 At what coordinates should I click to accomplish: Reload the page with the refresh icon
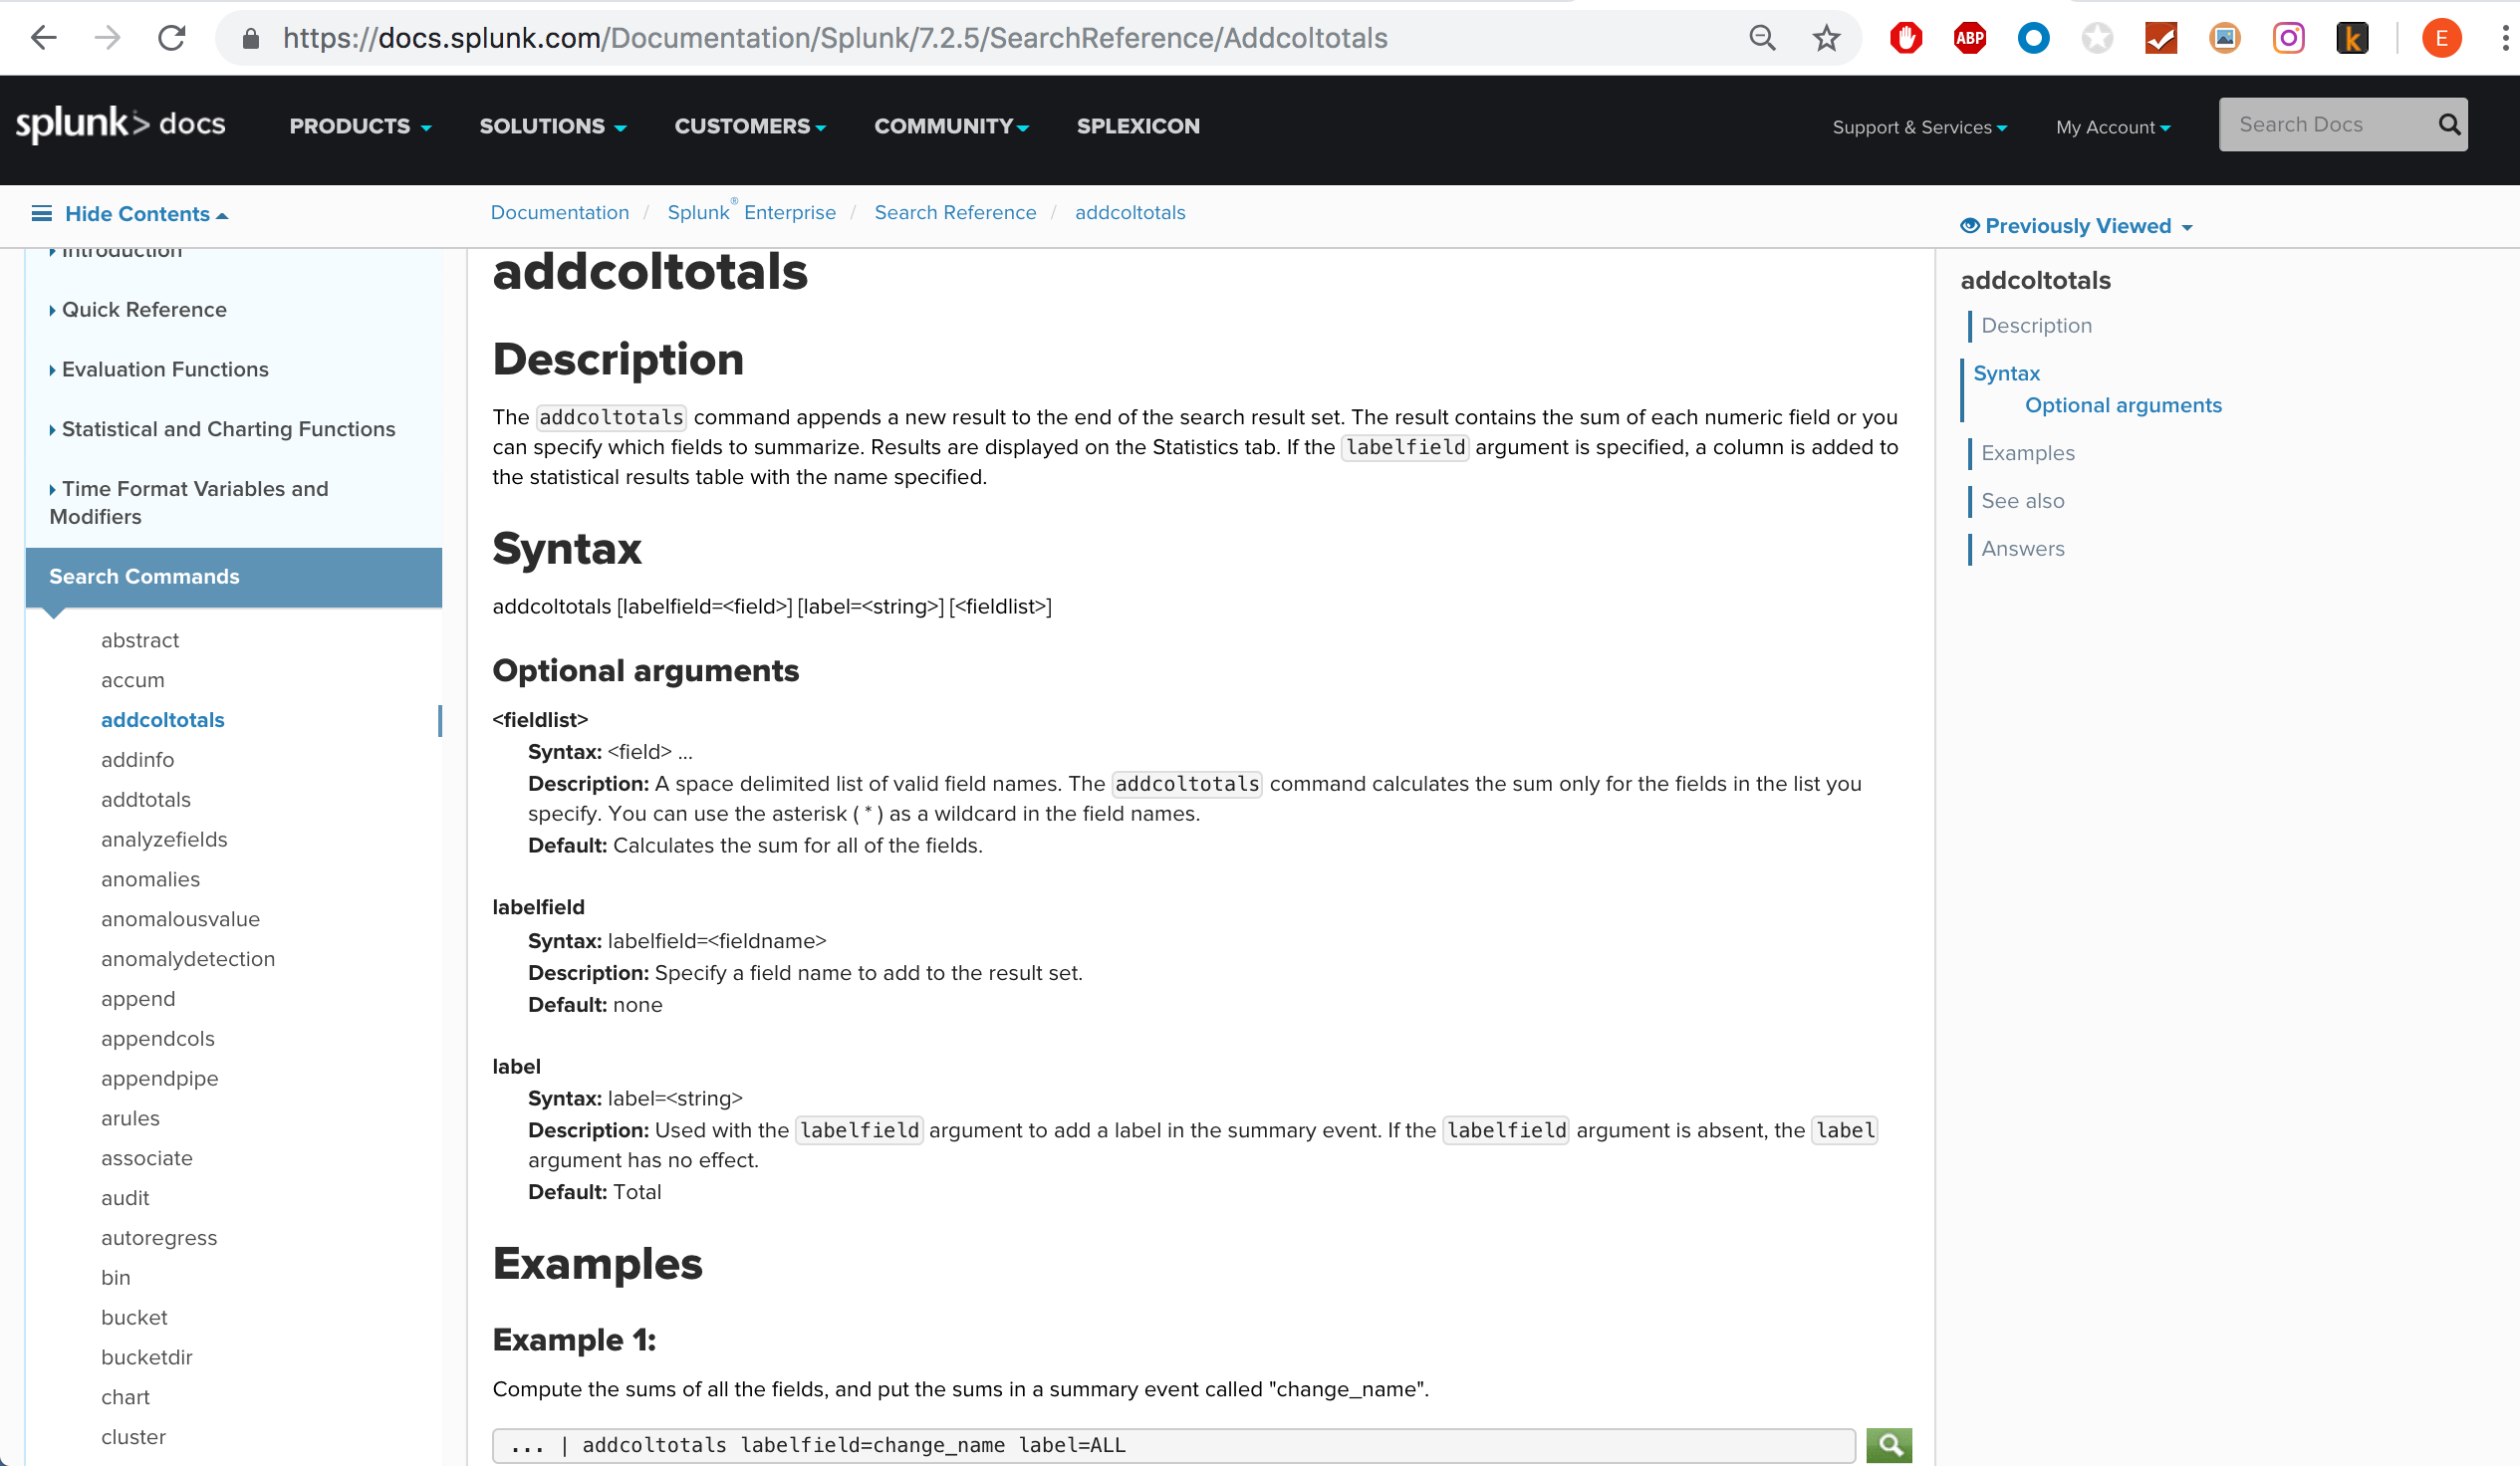click(172, 38)
